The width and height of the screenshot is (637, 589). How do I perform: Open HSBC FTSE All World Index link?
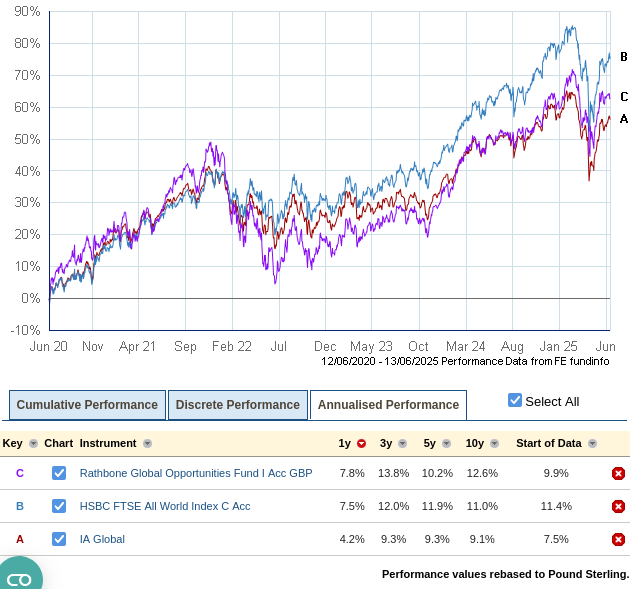tap(165, 506)
